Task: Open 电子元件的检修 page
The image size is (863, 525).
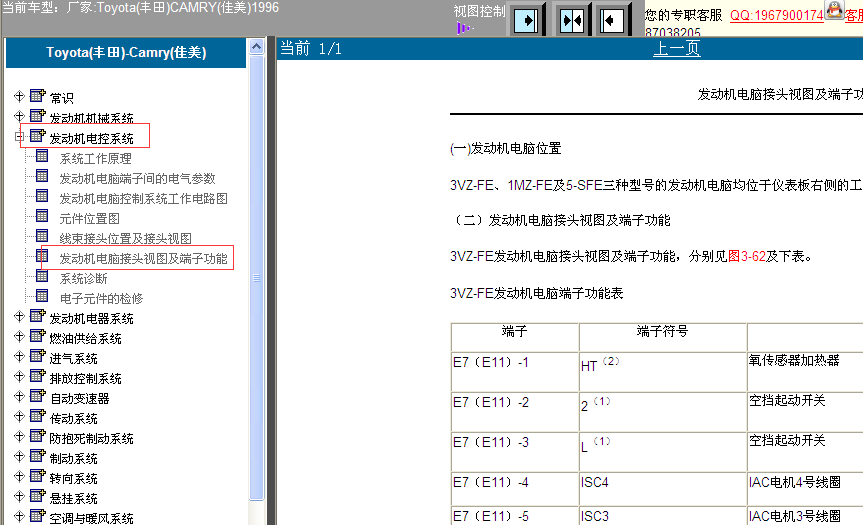Action: tap(101, 299)
